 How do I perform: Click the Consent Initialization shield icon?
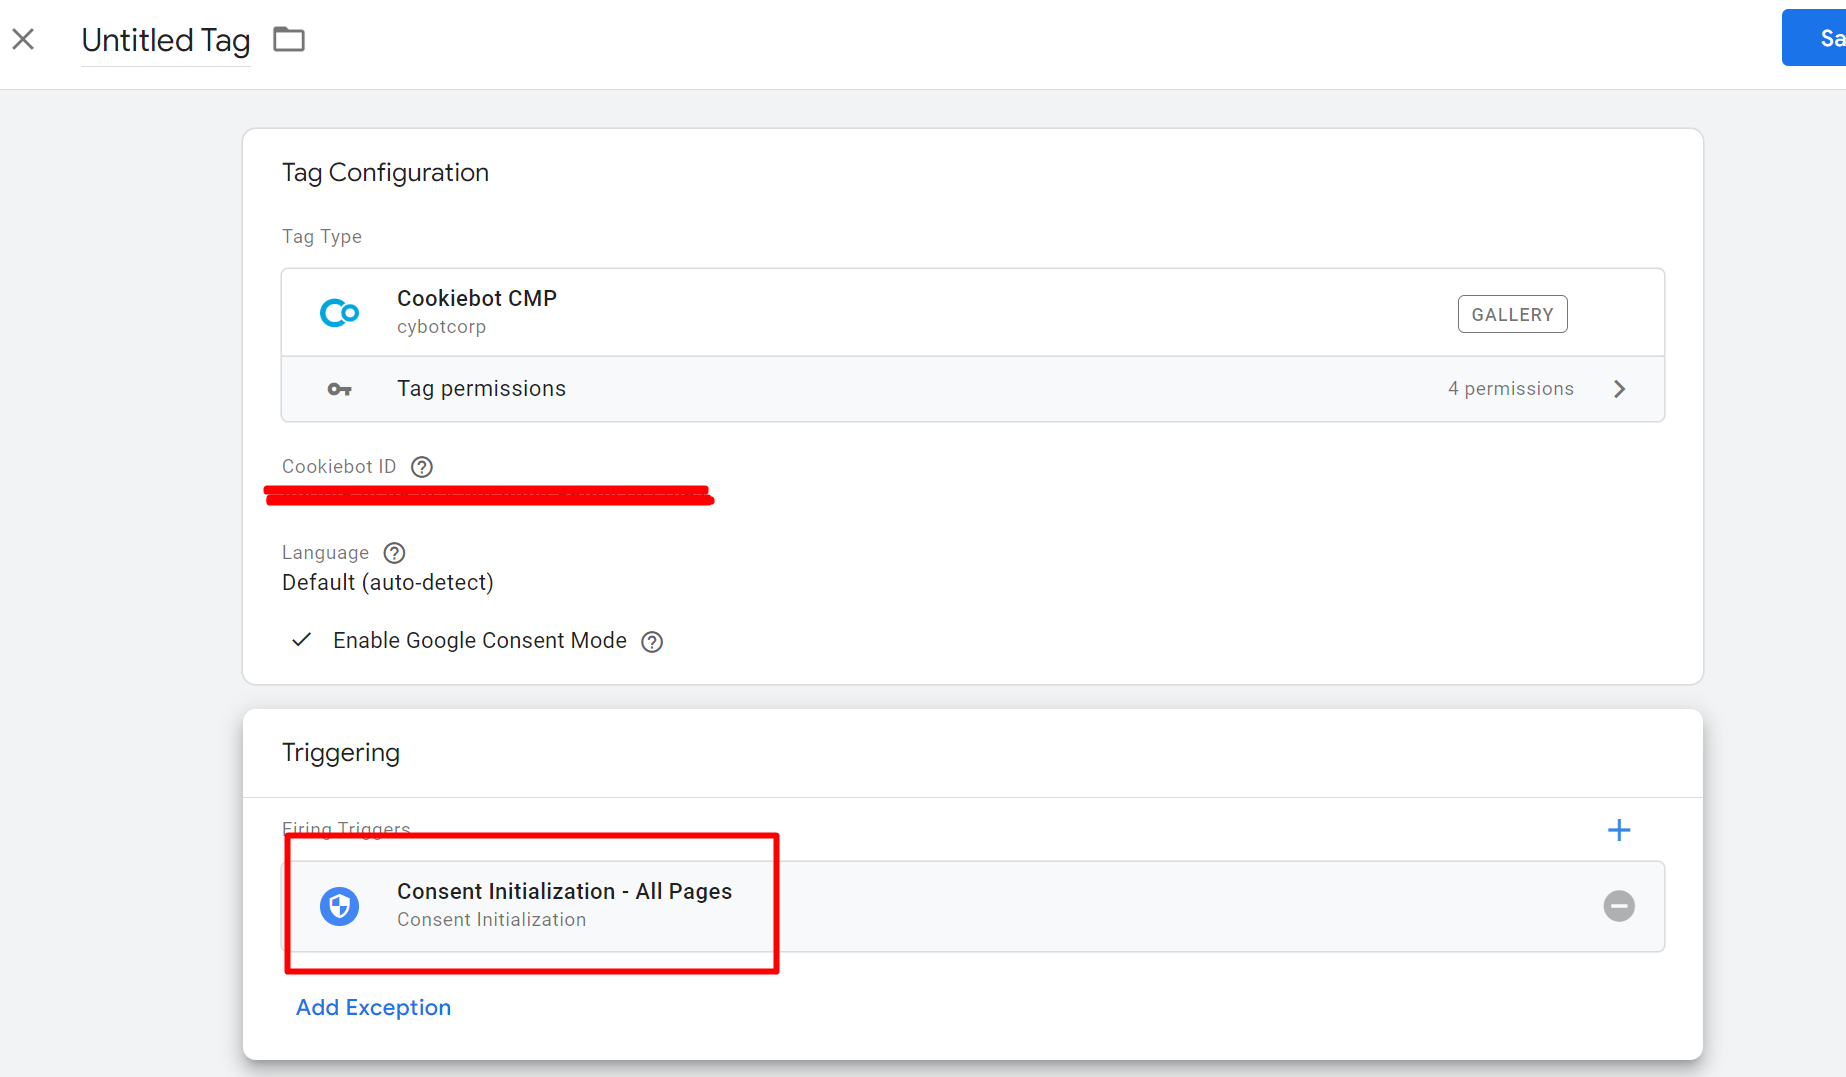[339, 906]
